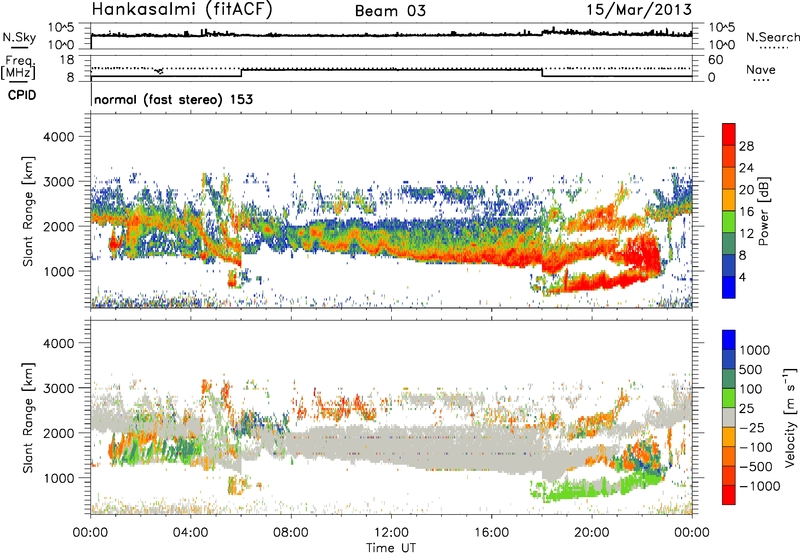Click the 'Nave' legend label
This screenshot has width=800, height=554.
click(x=761, y=70)
